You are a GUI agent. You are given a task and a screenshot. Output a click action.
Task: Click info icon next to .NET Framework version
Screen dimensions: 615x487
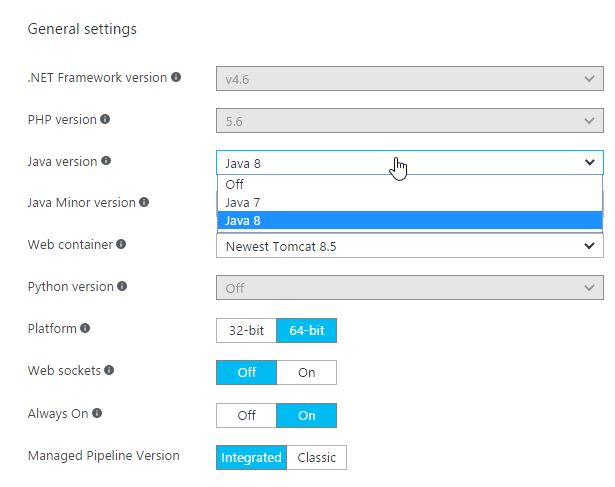pos(176,77)
